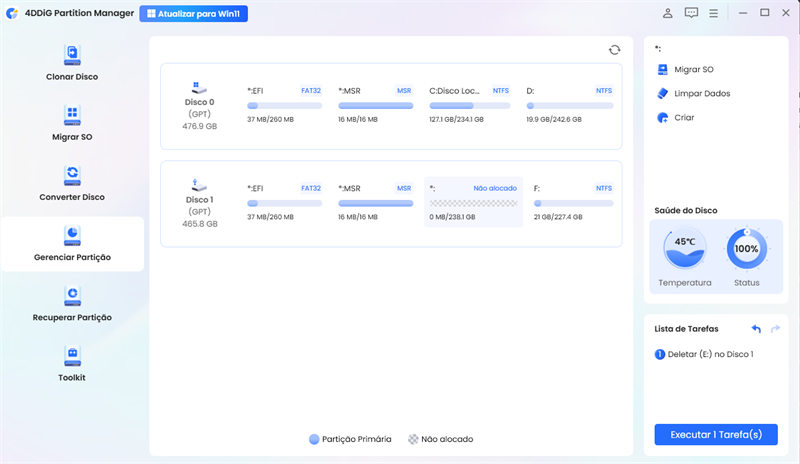Select the unallocated partition on Disco 1
The width and height of the screenshot is (800, 464).
coord(473,202)
